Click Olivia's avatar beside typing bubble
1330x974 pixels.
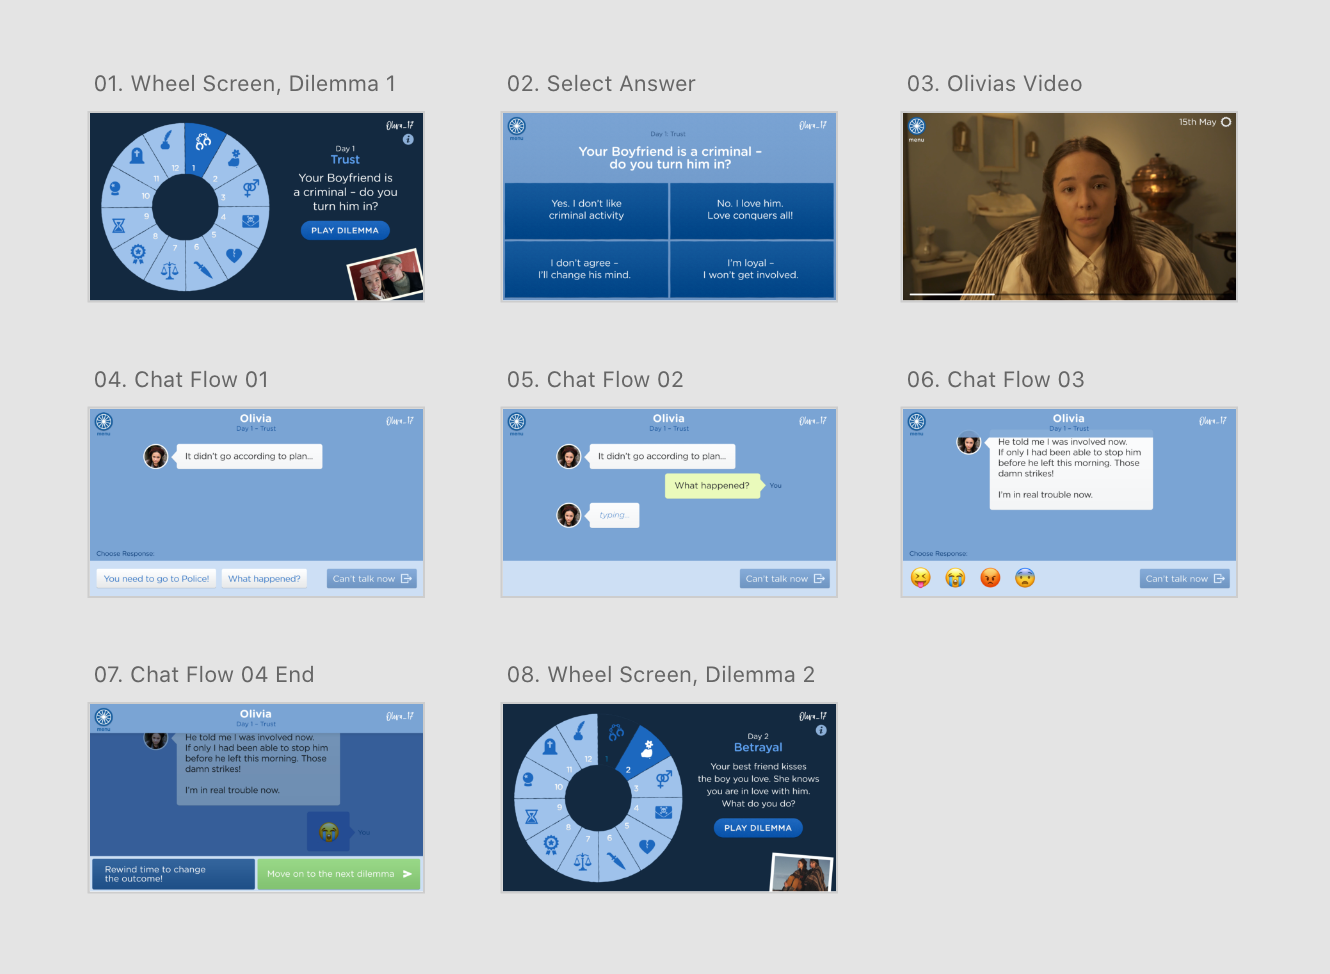point(569,515)
